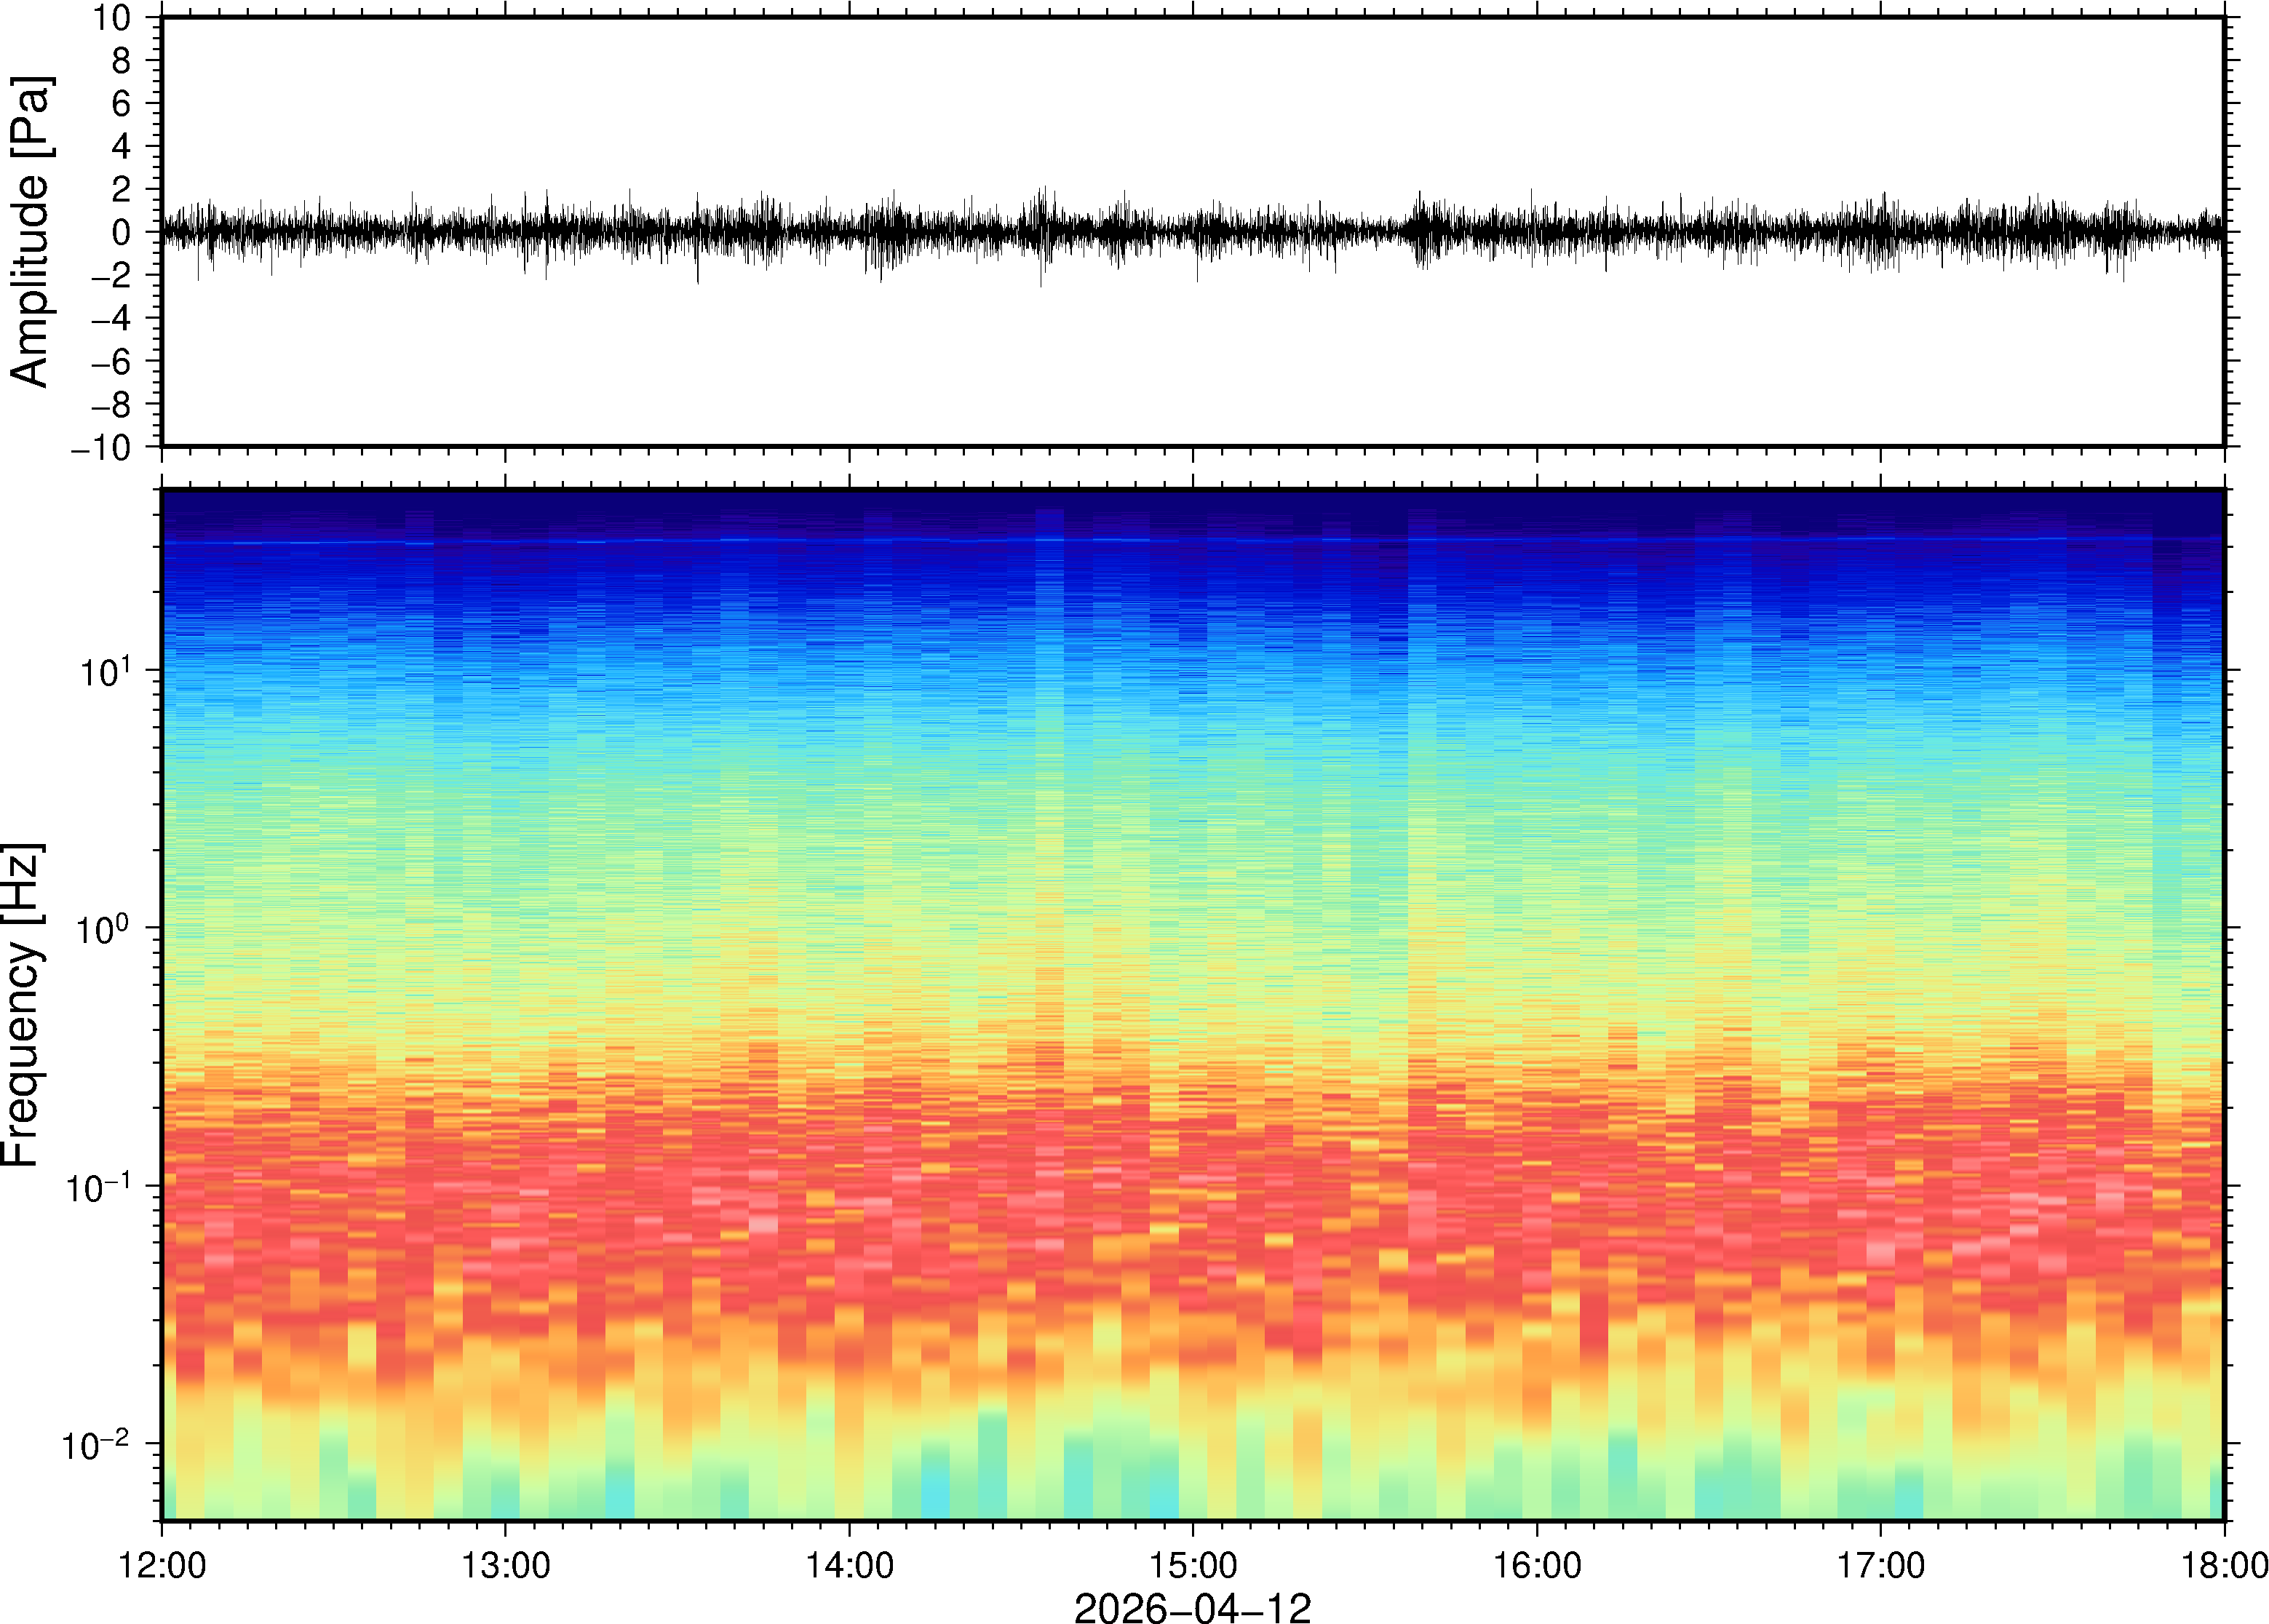Click the Frequency [Hz] axis title
The width and height of the screenshot is (2269, 1624).
tap(22, 1005)
